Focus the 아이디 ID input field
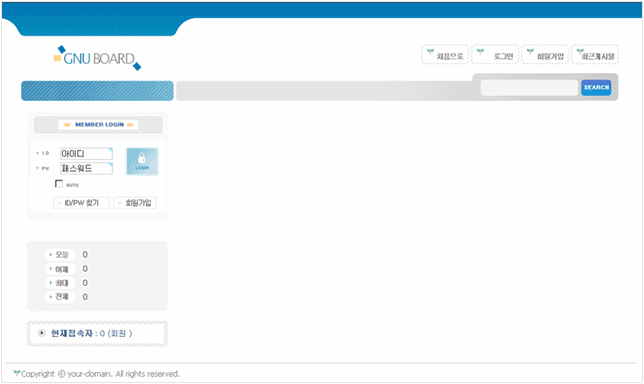This screenshot has height=384, width=644. (x=86, y=154)
